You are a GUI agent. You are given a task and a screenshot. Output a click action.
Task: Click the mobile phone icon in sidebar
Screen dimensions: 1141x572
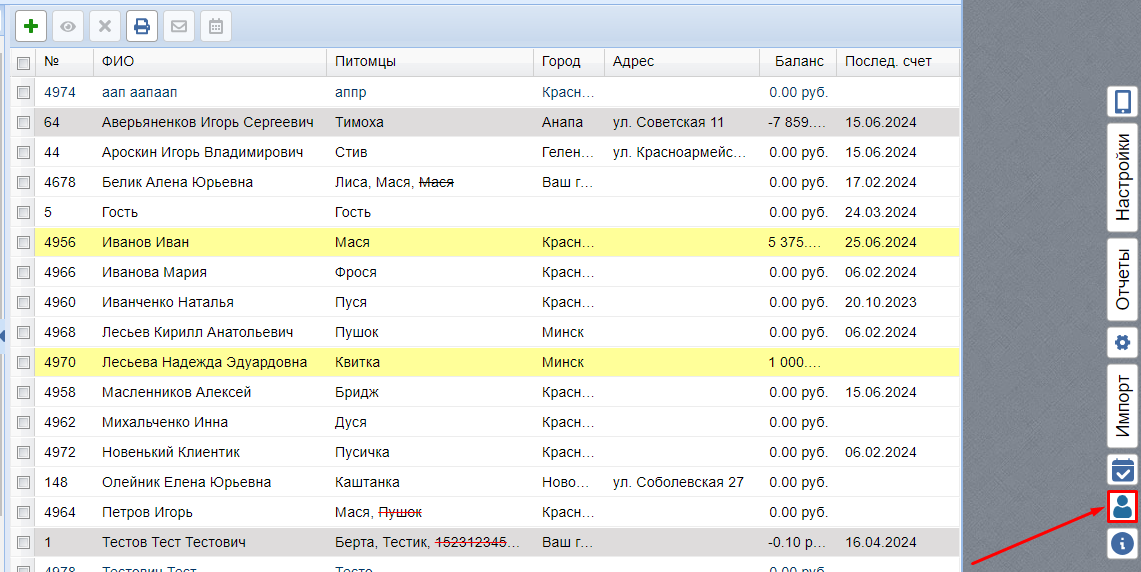(1122, 102)
